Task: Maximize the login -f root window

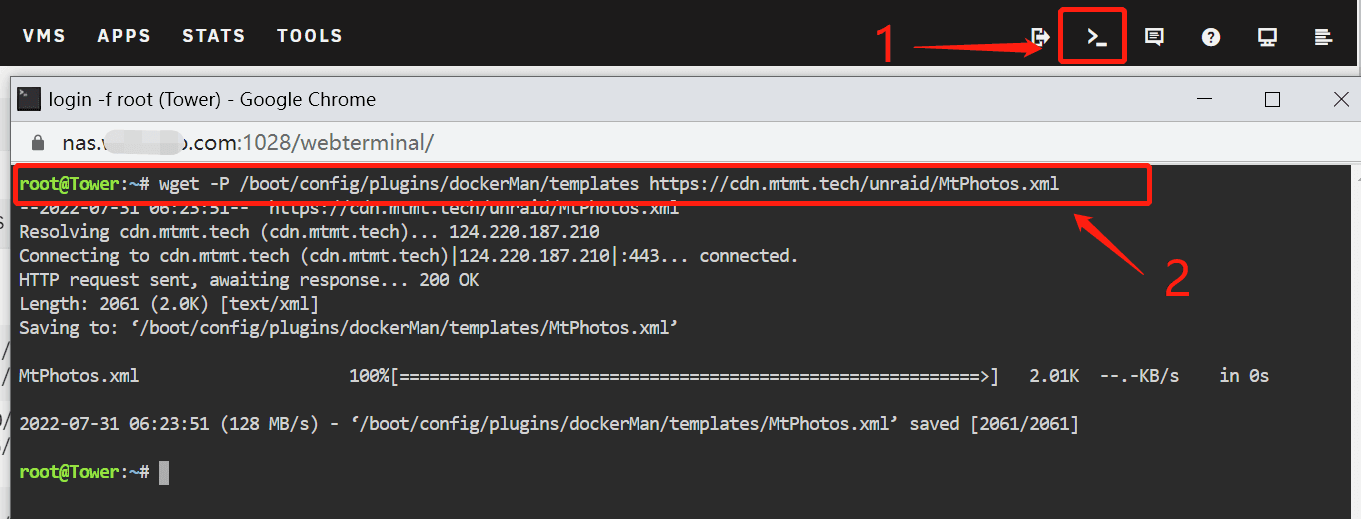Action: click(1272, 99)
